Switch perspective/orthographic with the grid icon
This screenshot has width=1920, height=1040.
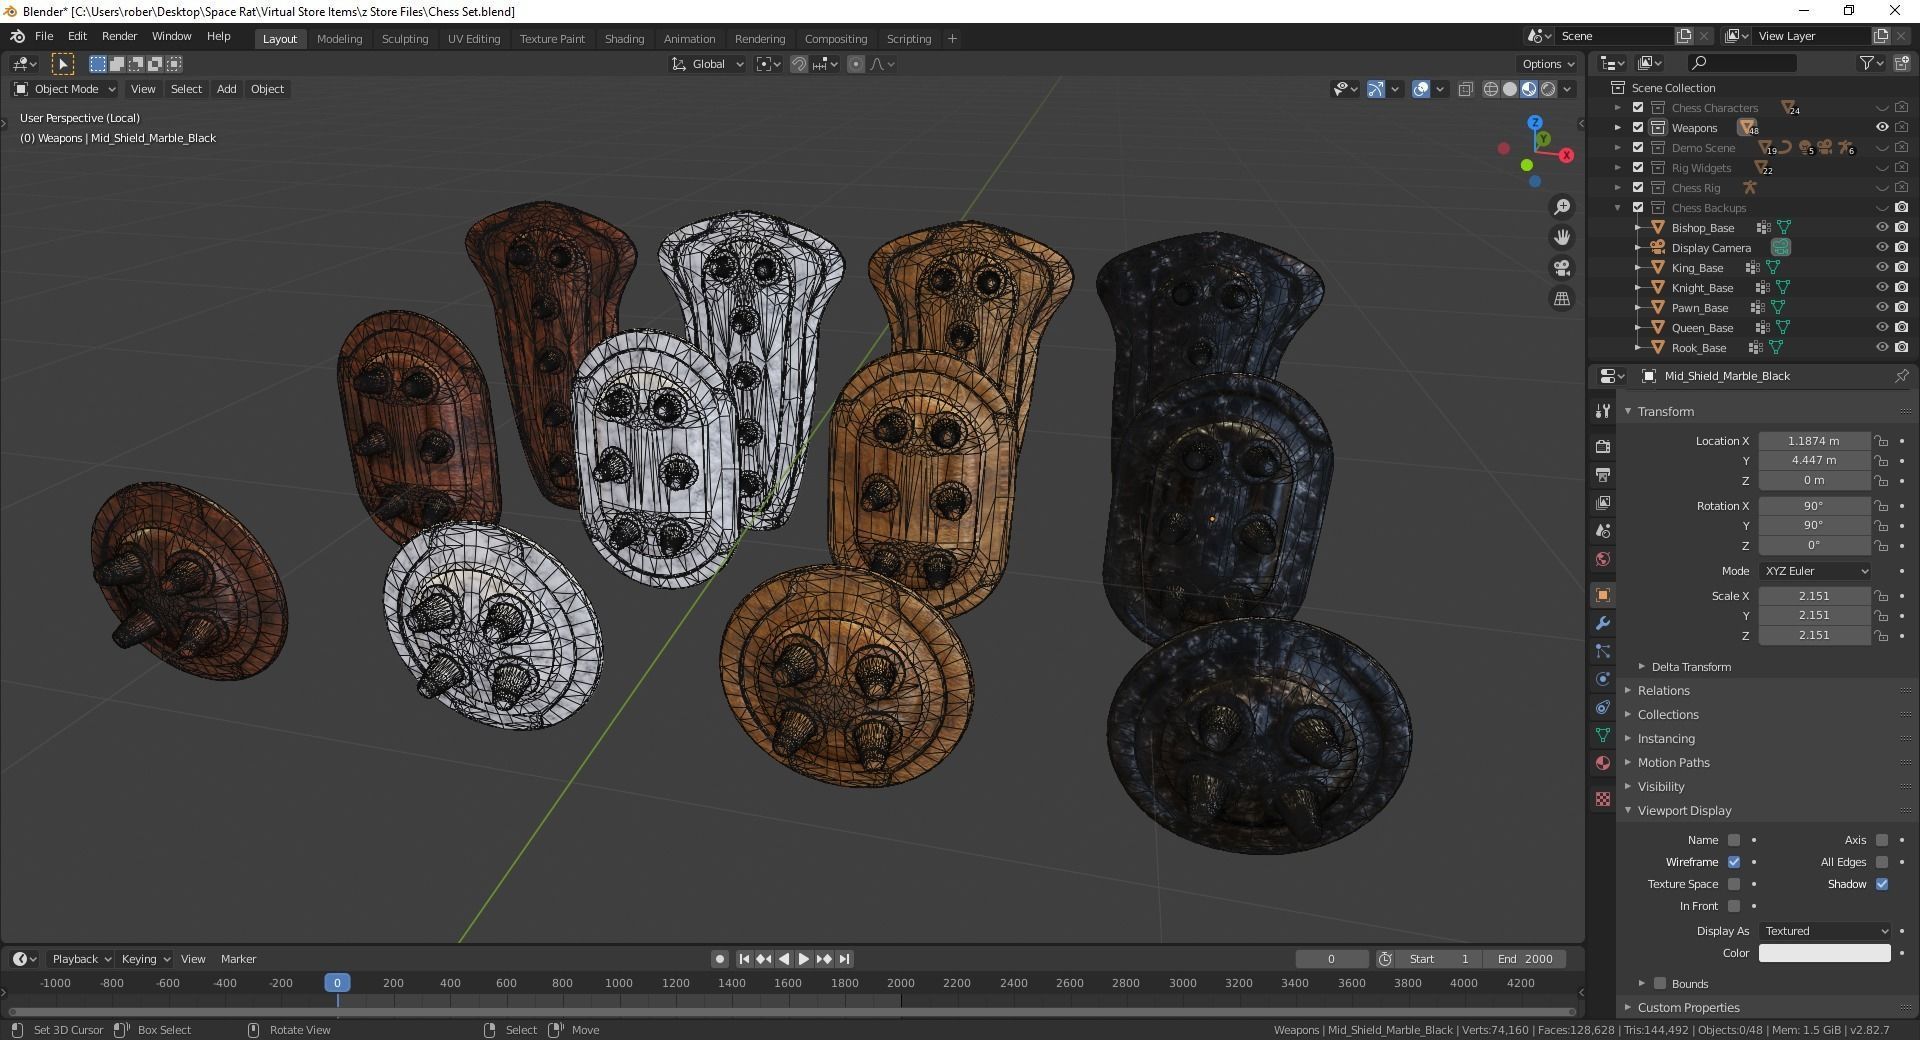pos(1561,298)
